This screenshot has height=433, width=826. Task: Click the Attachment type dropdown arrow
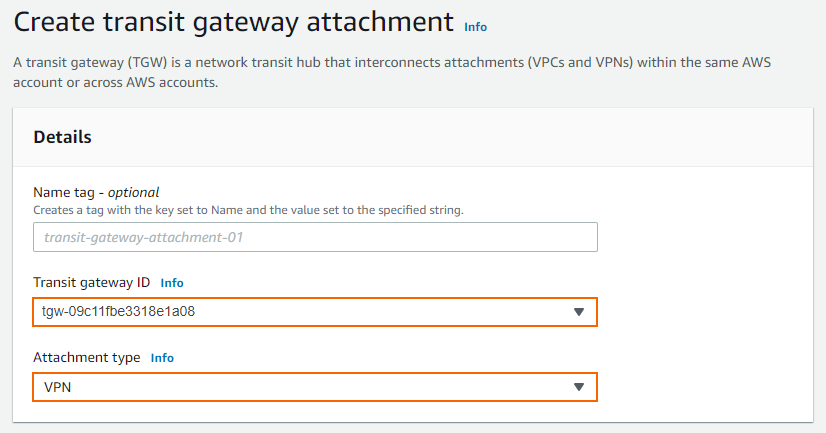(579, 387)
